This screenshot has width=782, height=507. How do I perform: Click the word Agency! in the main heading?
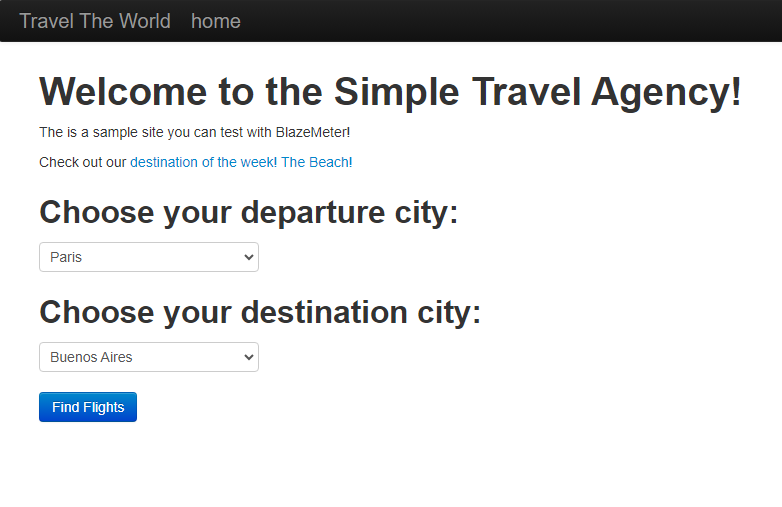666,92
